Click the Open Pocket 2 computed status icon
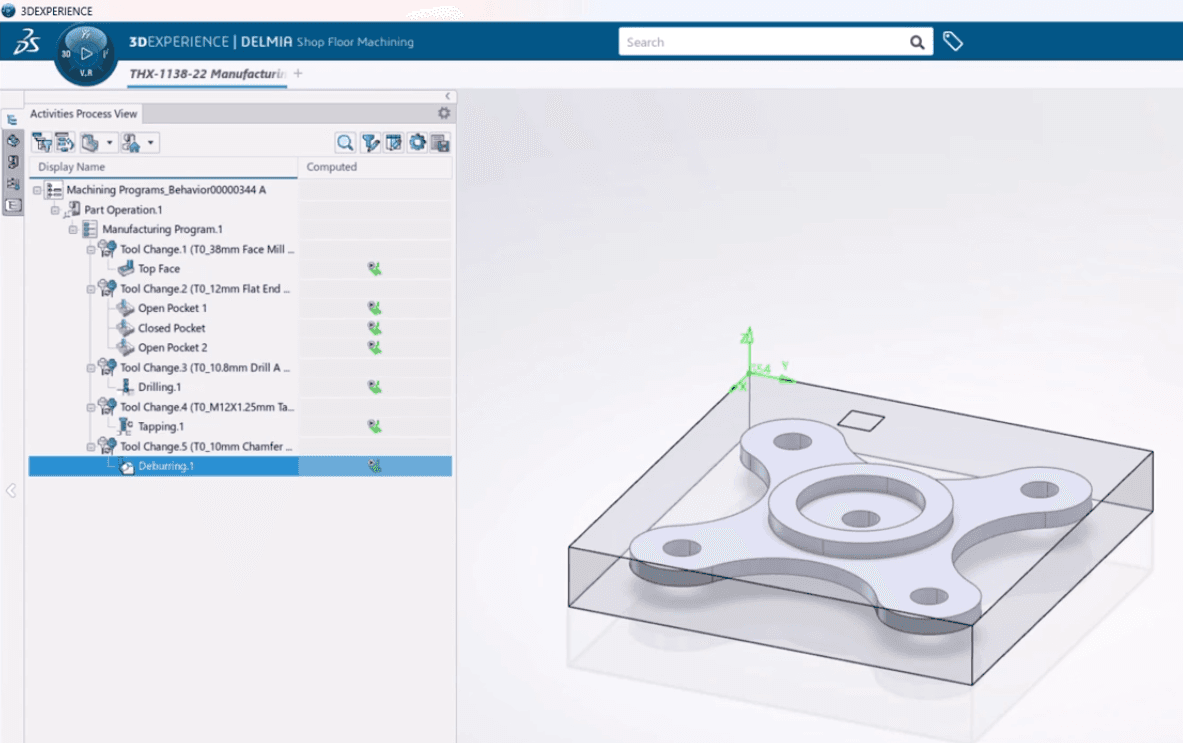Screen dimensions: 1183x743 coord(374,348)
